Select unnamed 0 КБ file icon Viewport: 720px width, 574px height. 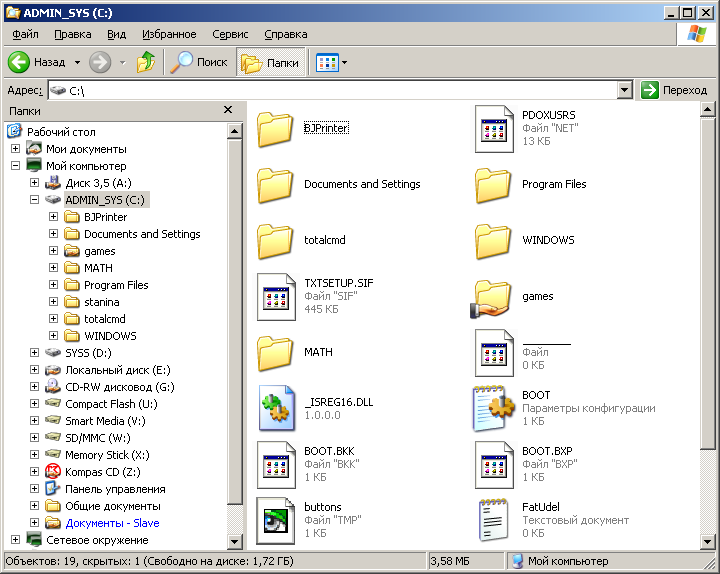pyautogui.click(x=494, y=353)
